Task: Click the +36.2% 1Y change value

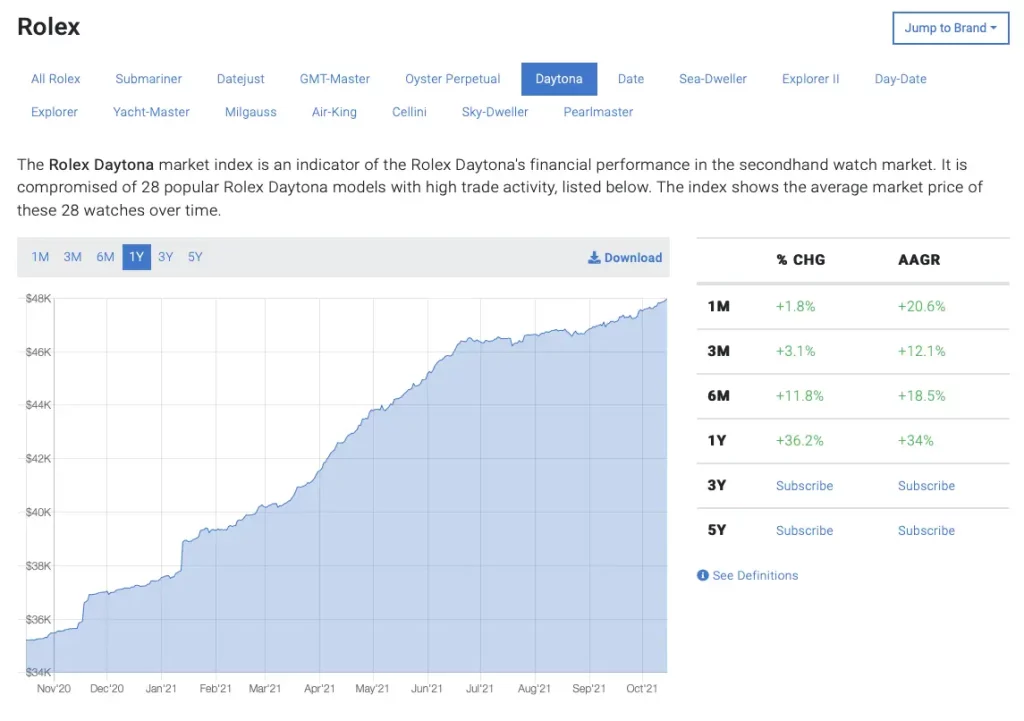Action: tap(799, 441)
